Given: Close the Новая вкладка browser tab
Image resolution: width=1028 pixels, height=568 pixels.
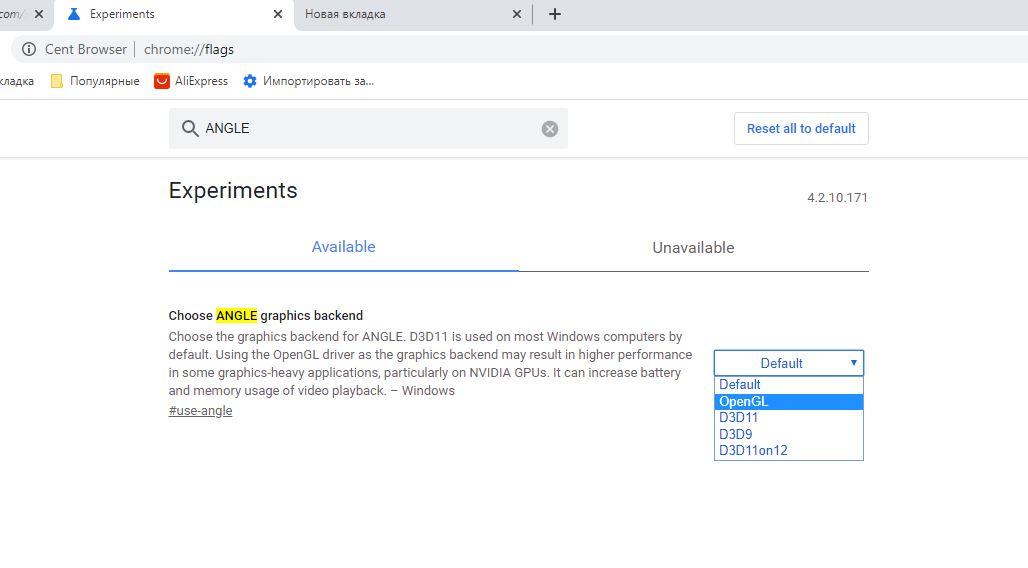Looking at the screenshot, I should (516, 14).
